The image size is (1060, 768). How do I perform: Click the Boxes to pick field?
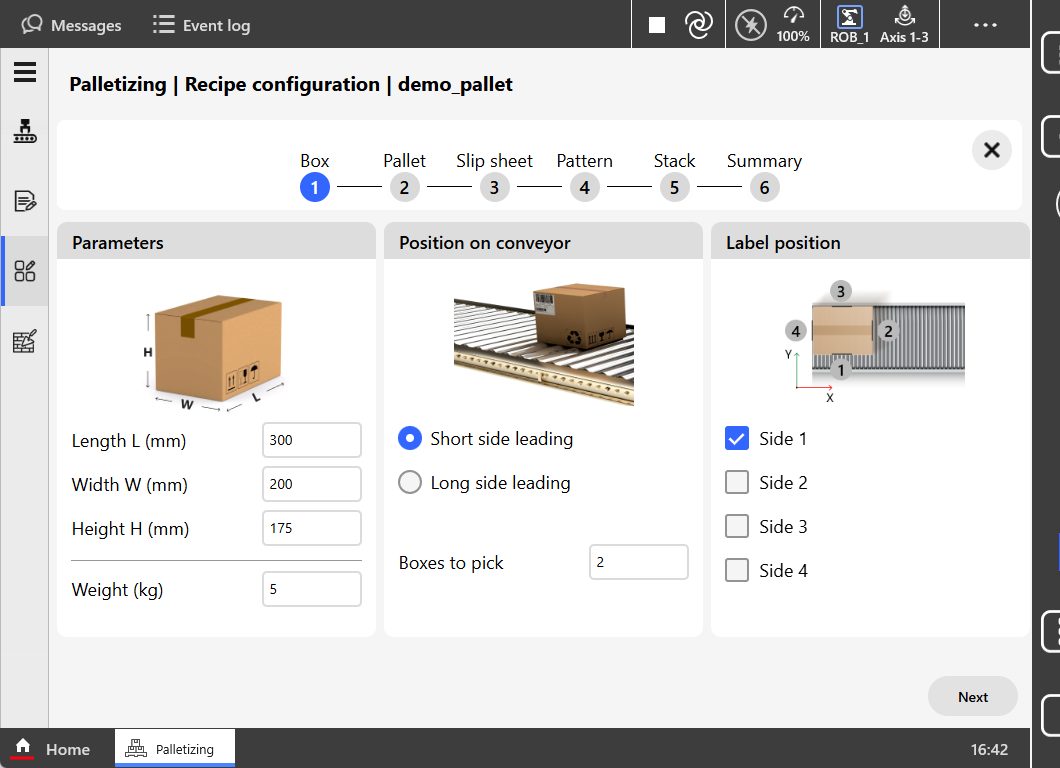(x=639, y=562)
